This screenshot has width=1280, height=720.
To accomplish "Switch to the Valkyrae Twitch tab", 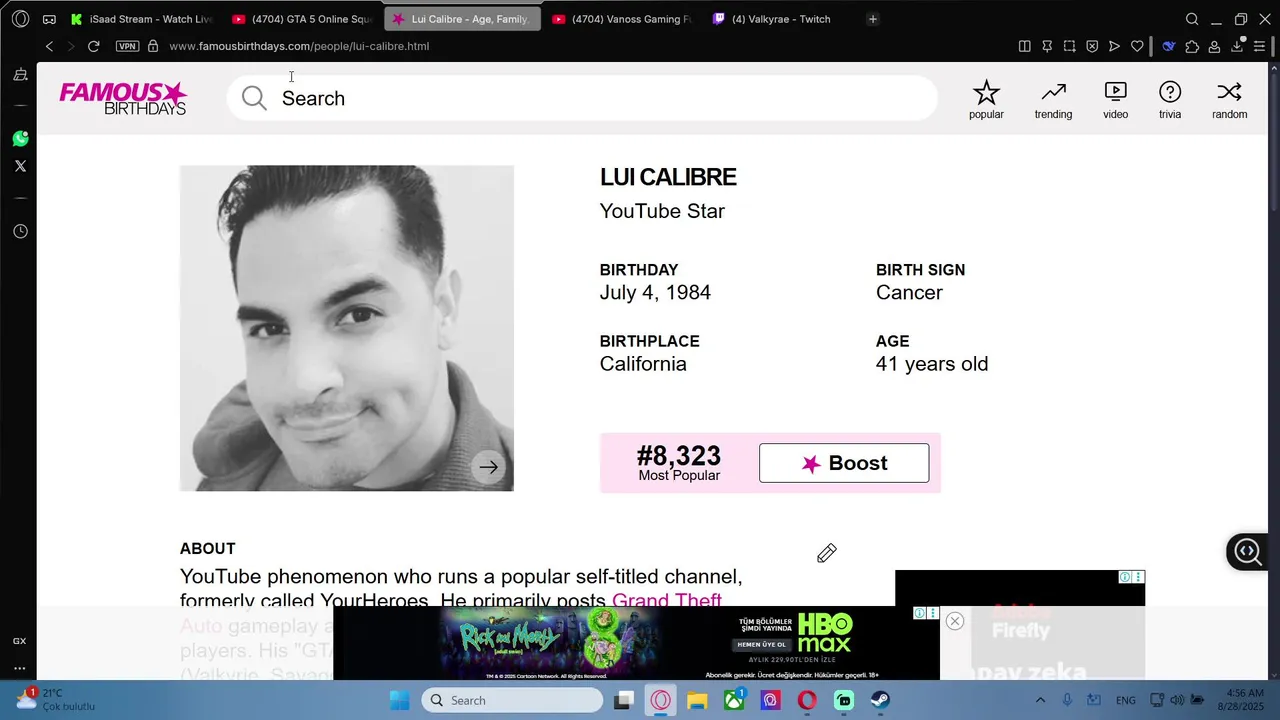I will [781, 19].
